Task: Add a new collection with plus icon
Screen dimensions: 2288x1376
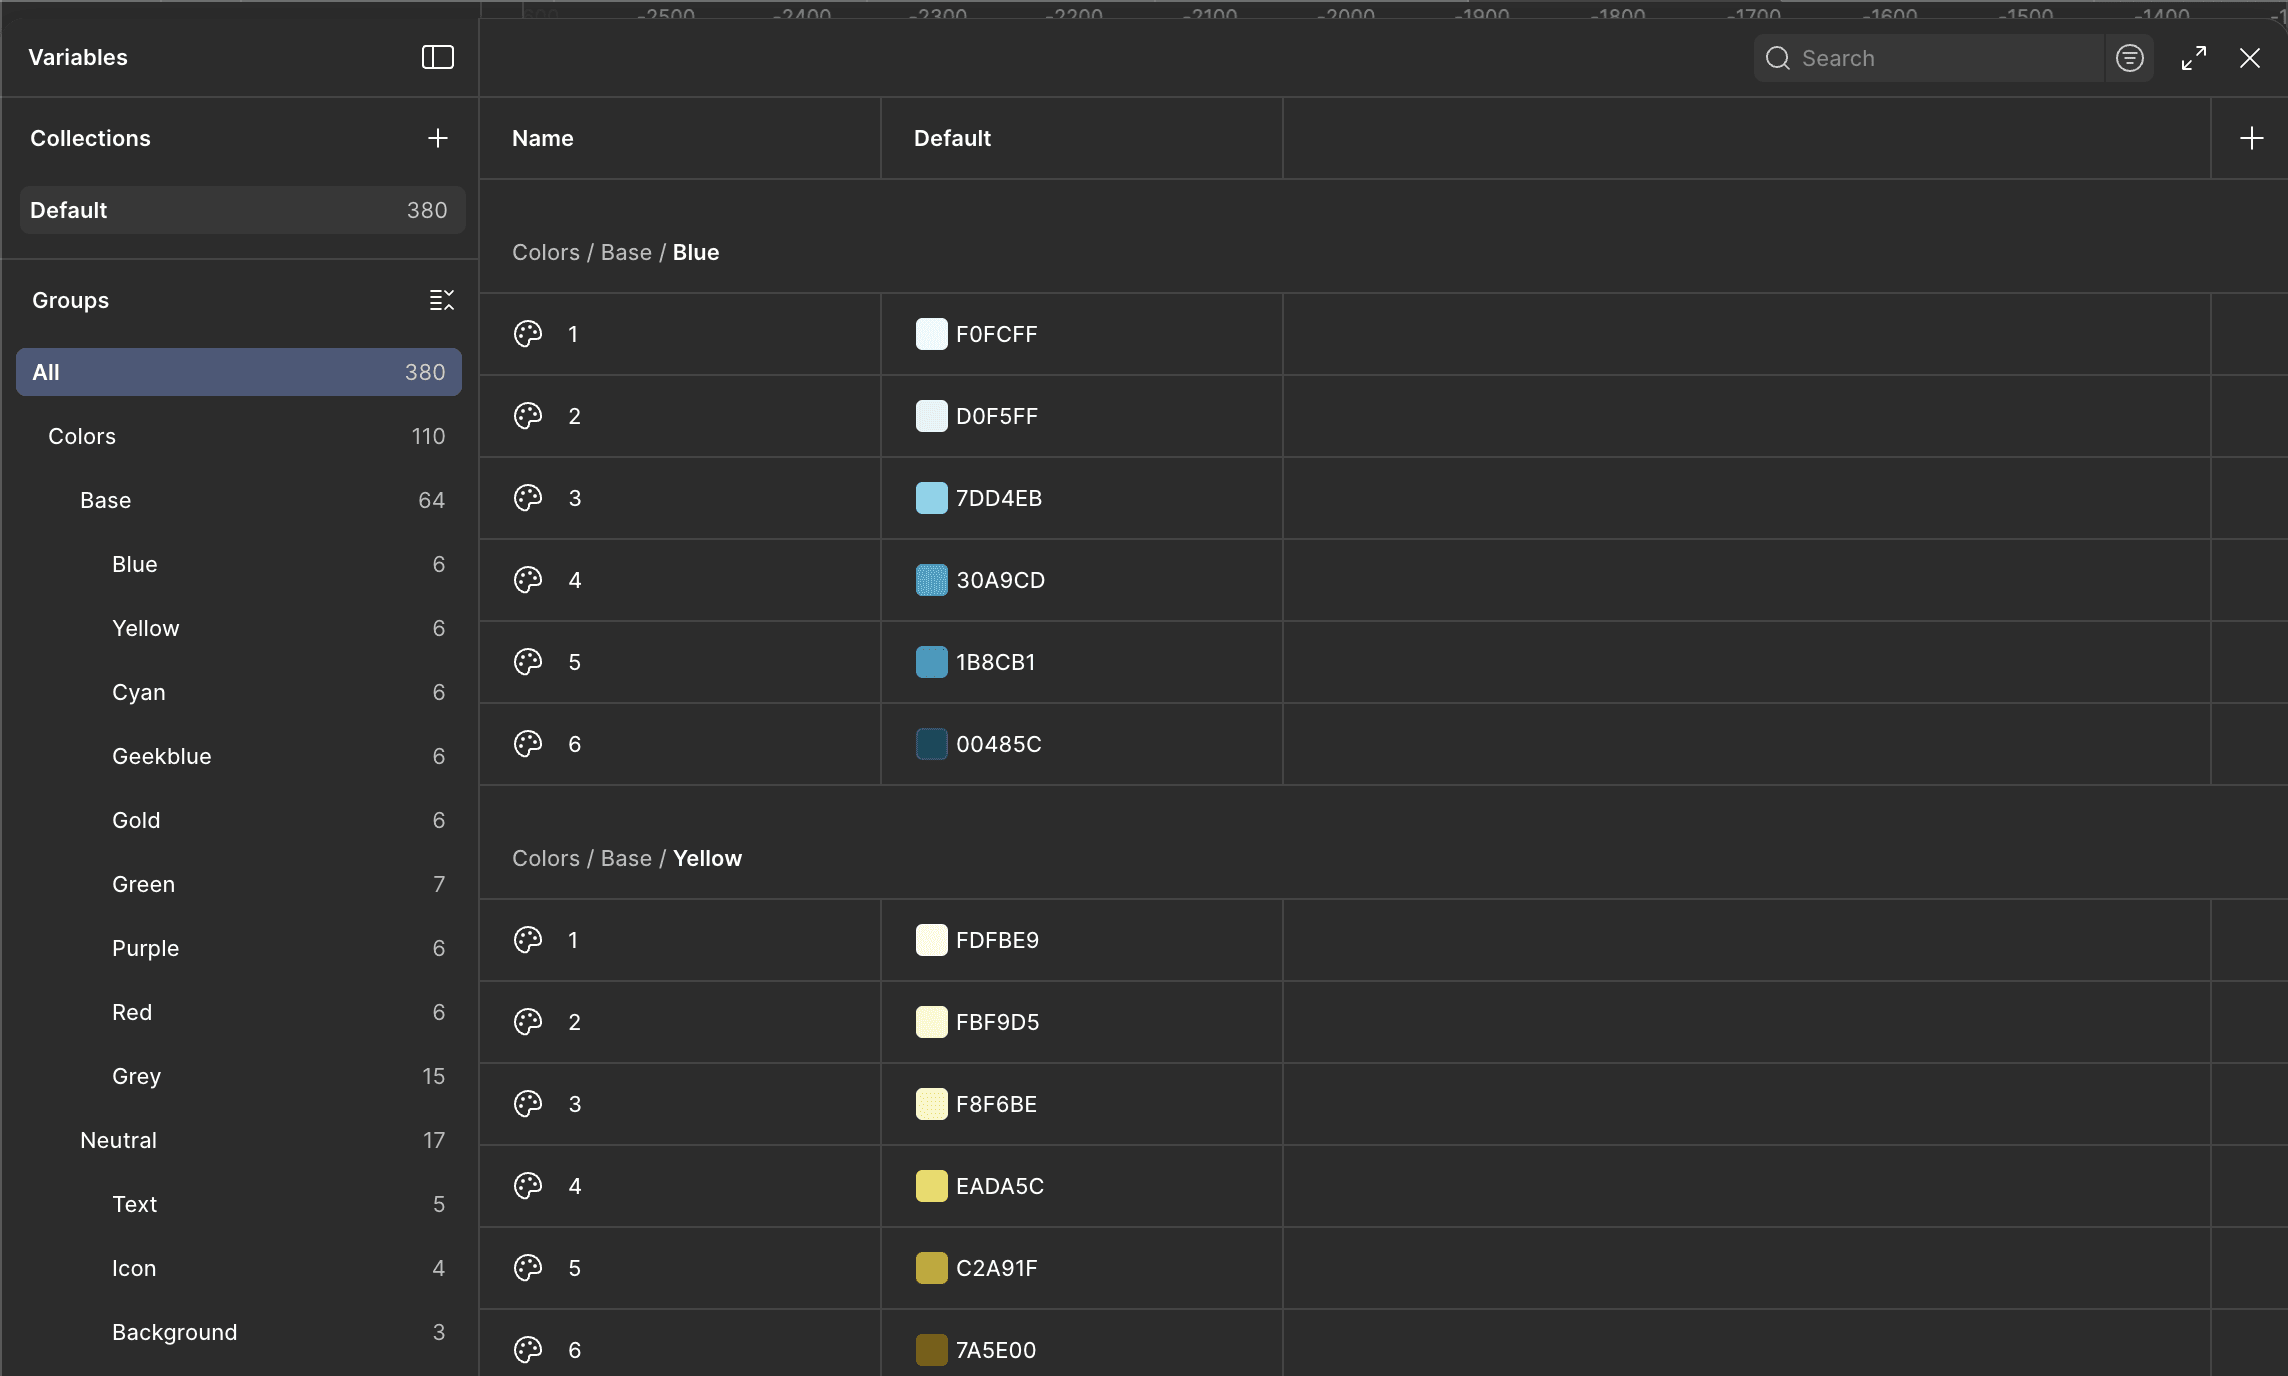Action: (437, 138)
